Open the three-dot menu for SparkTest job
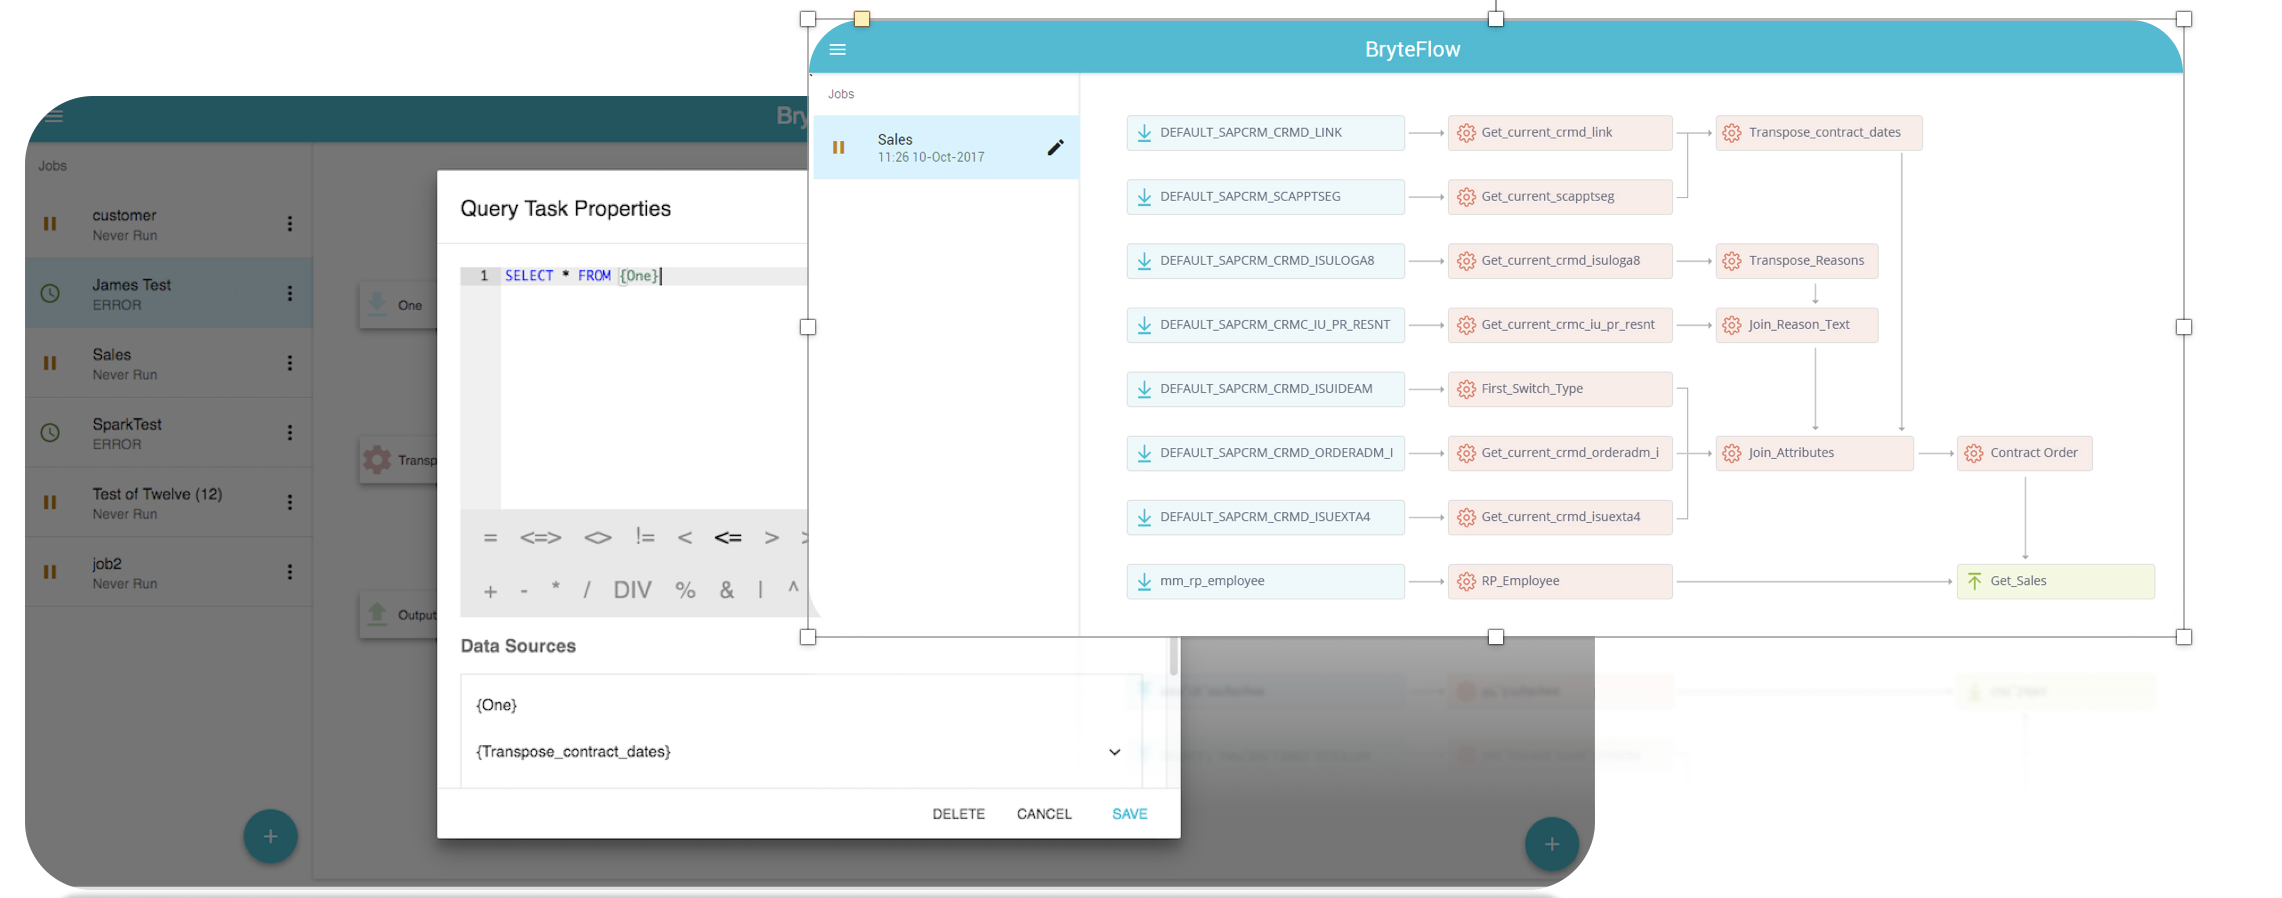Screen dimensions: 2282x898 click(x=290, y=433)
